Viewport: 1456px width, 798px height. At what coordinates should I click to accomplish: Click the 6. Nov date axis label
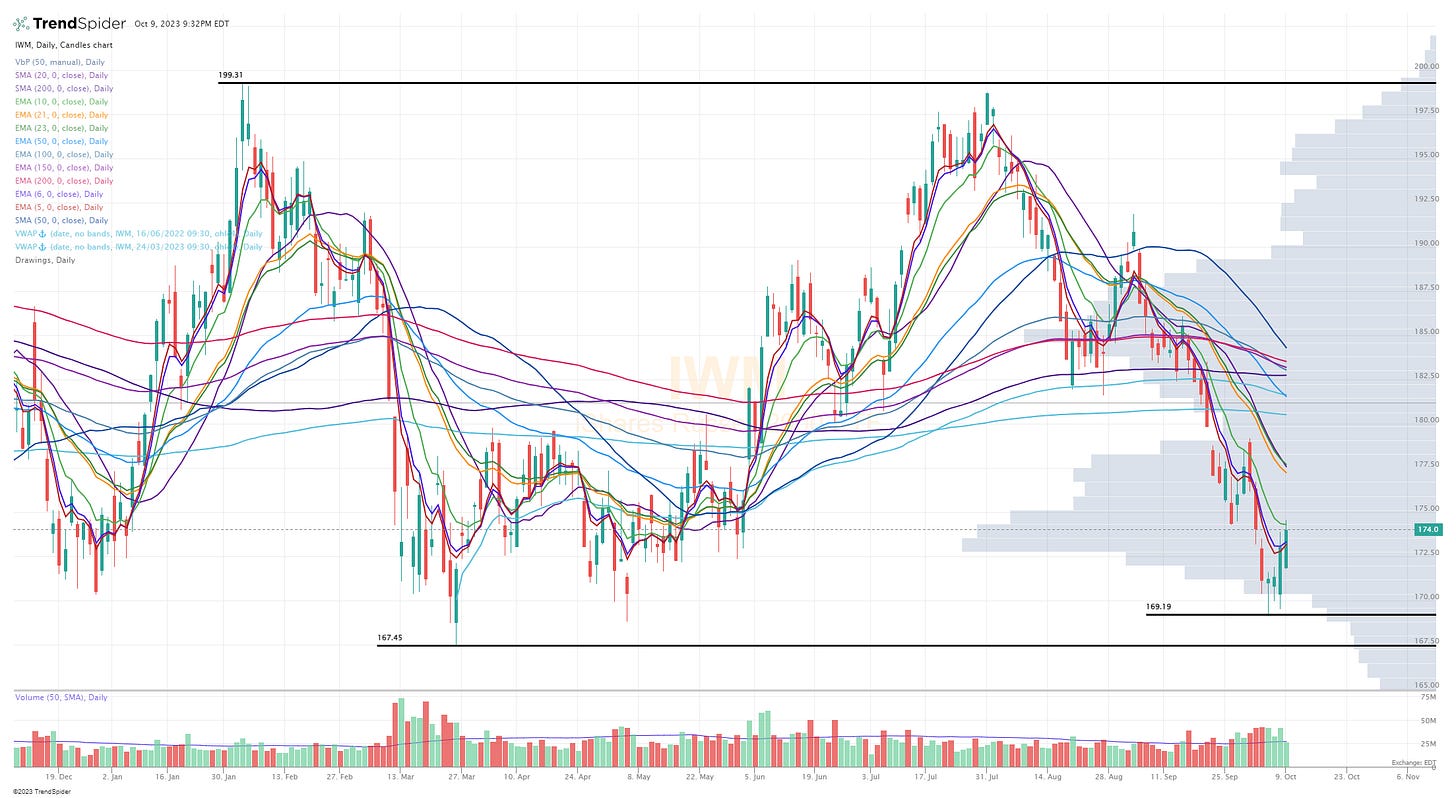click(1406, 776)
